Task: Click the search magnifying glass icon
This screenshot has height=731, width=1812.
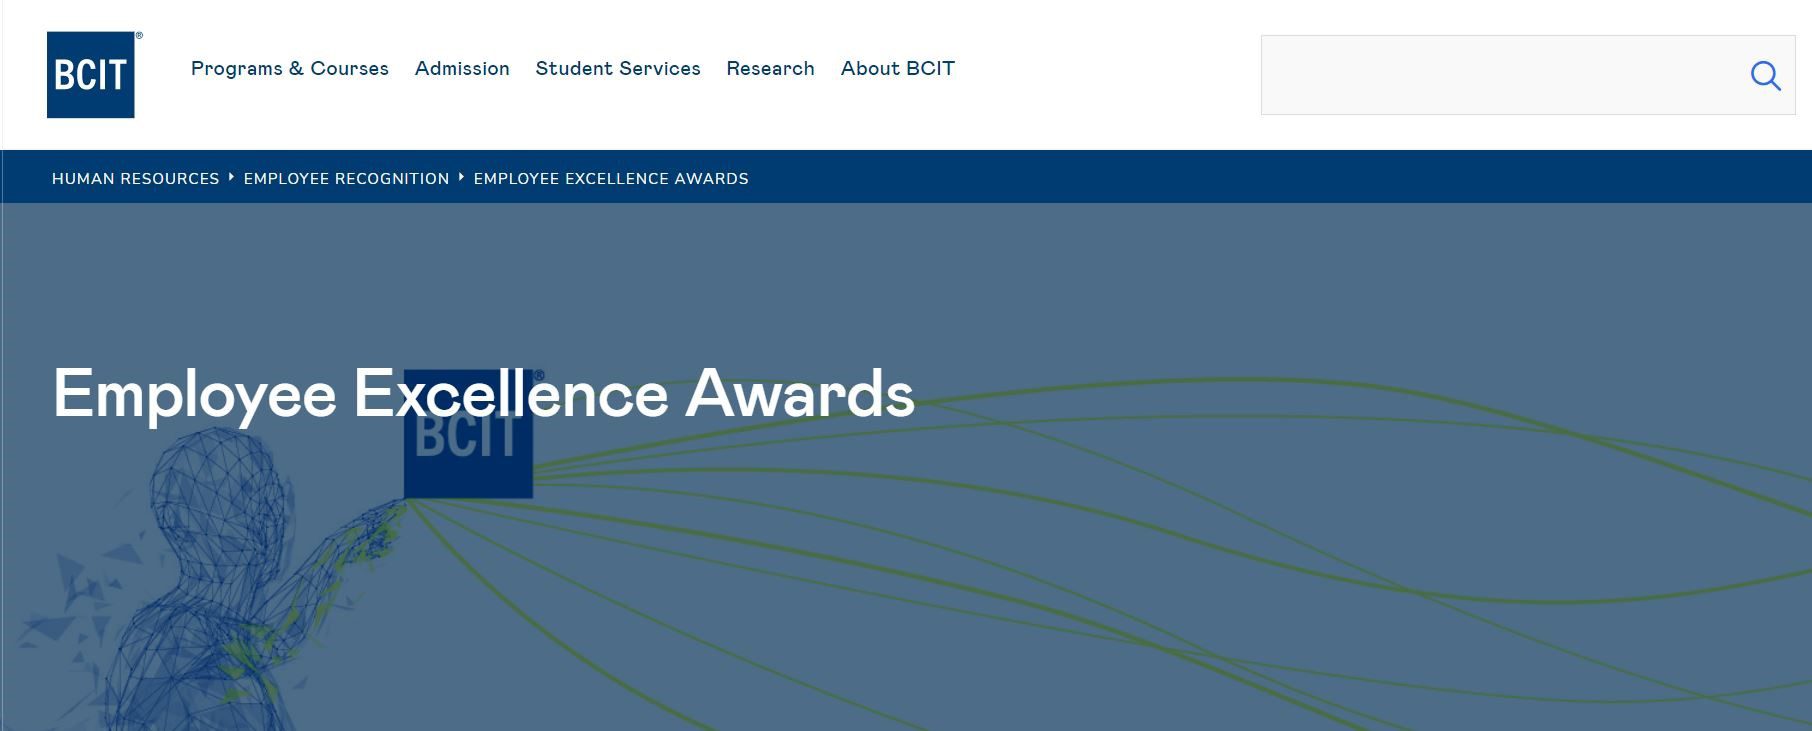Action: click(1764, 75)
